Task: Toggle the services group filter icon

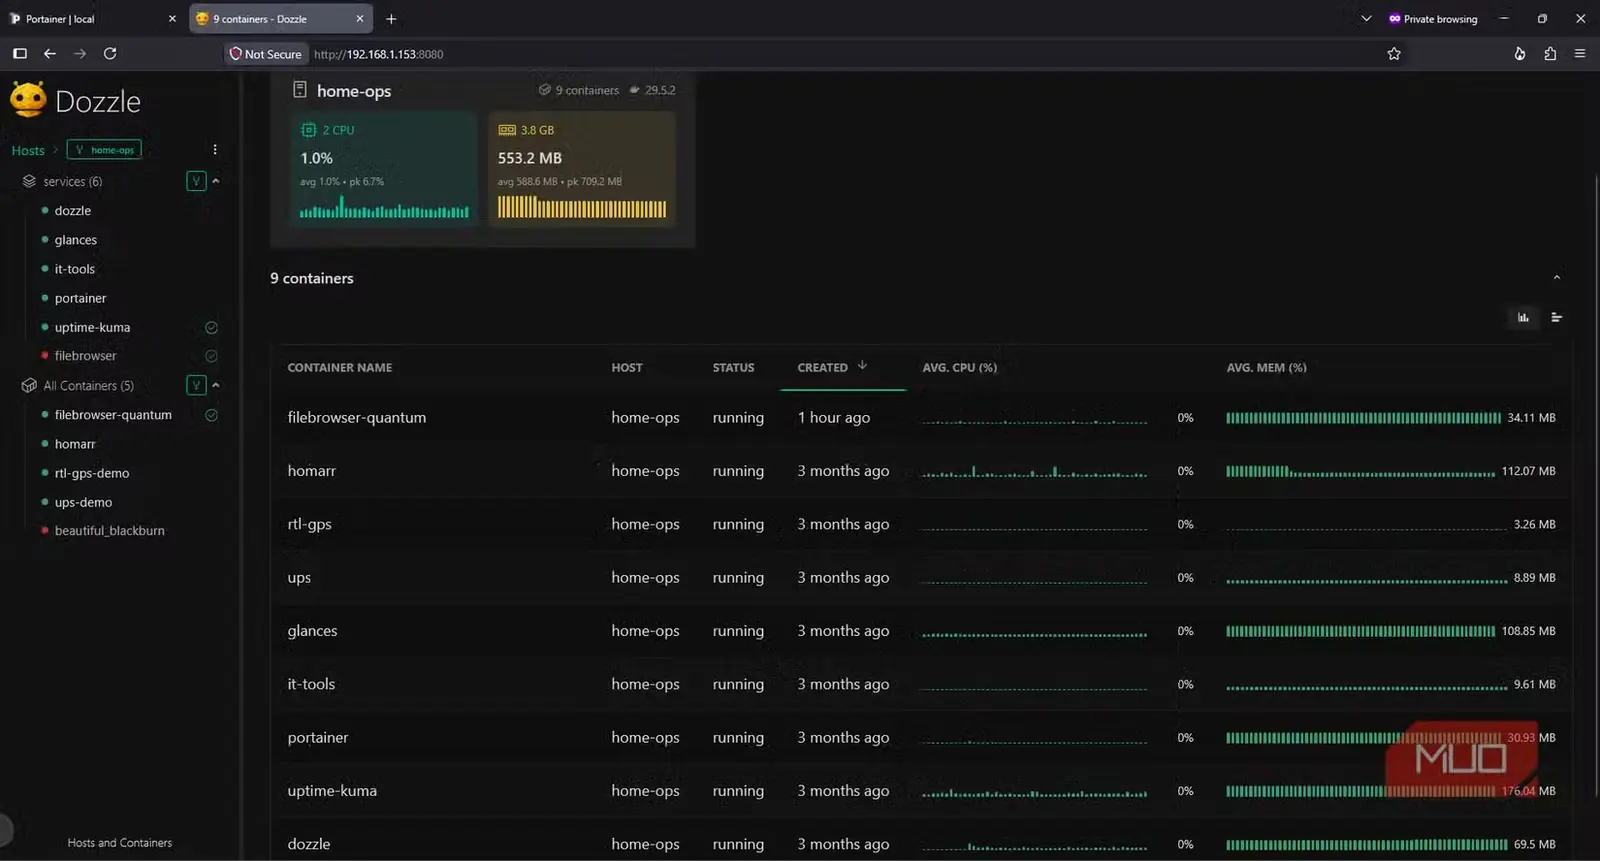Action: 196,181
